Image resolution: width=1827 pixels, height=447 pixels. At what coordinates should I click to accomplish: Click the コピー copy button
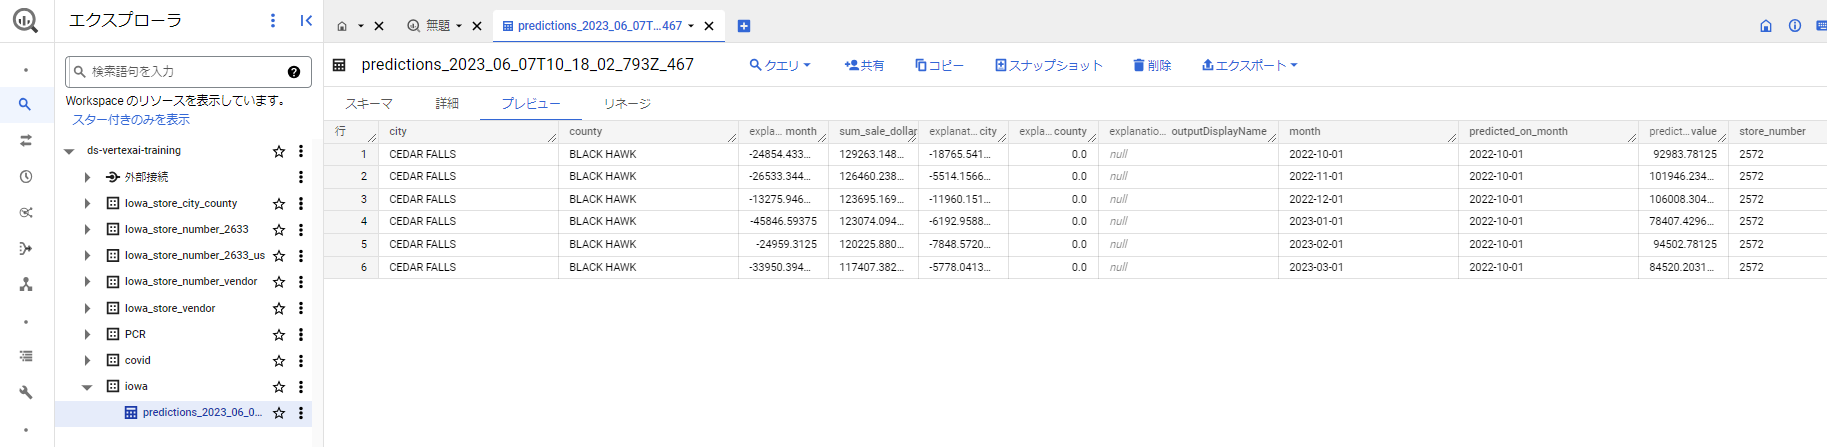point(939,65)
